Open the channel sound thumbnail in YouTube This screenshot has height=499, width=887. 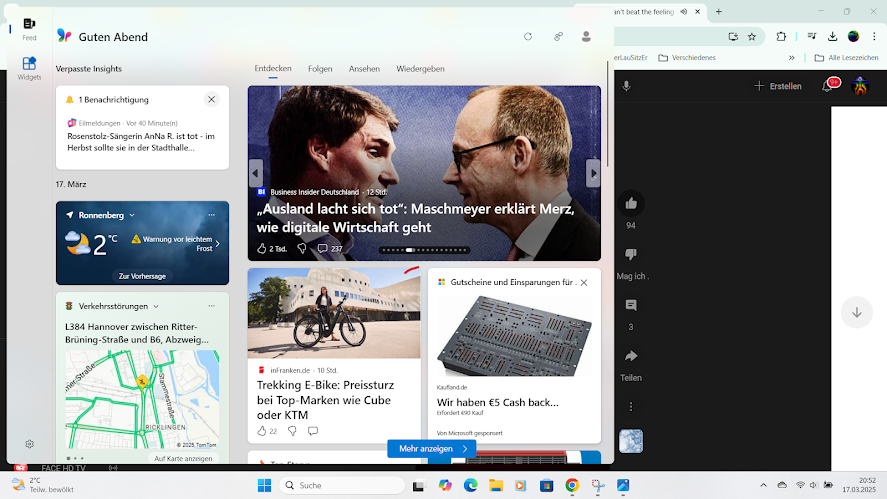[x=631, y=441]
